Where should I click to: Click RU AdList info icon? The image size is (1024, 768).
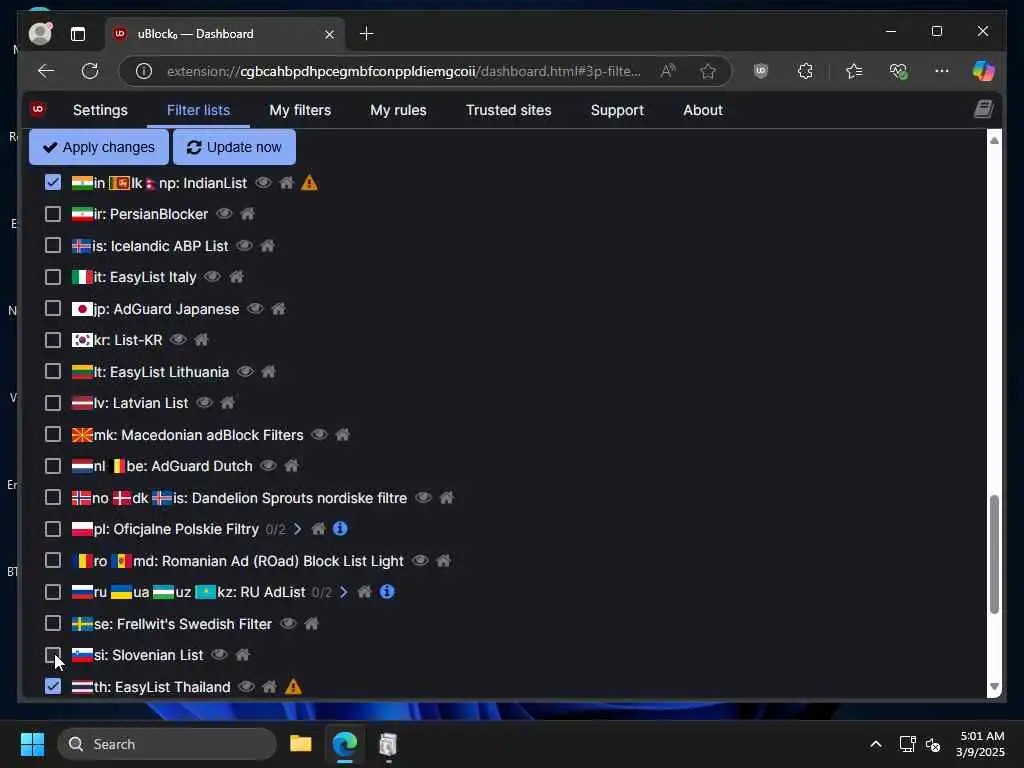pos(387,592)
